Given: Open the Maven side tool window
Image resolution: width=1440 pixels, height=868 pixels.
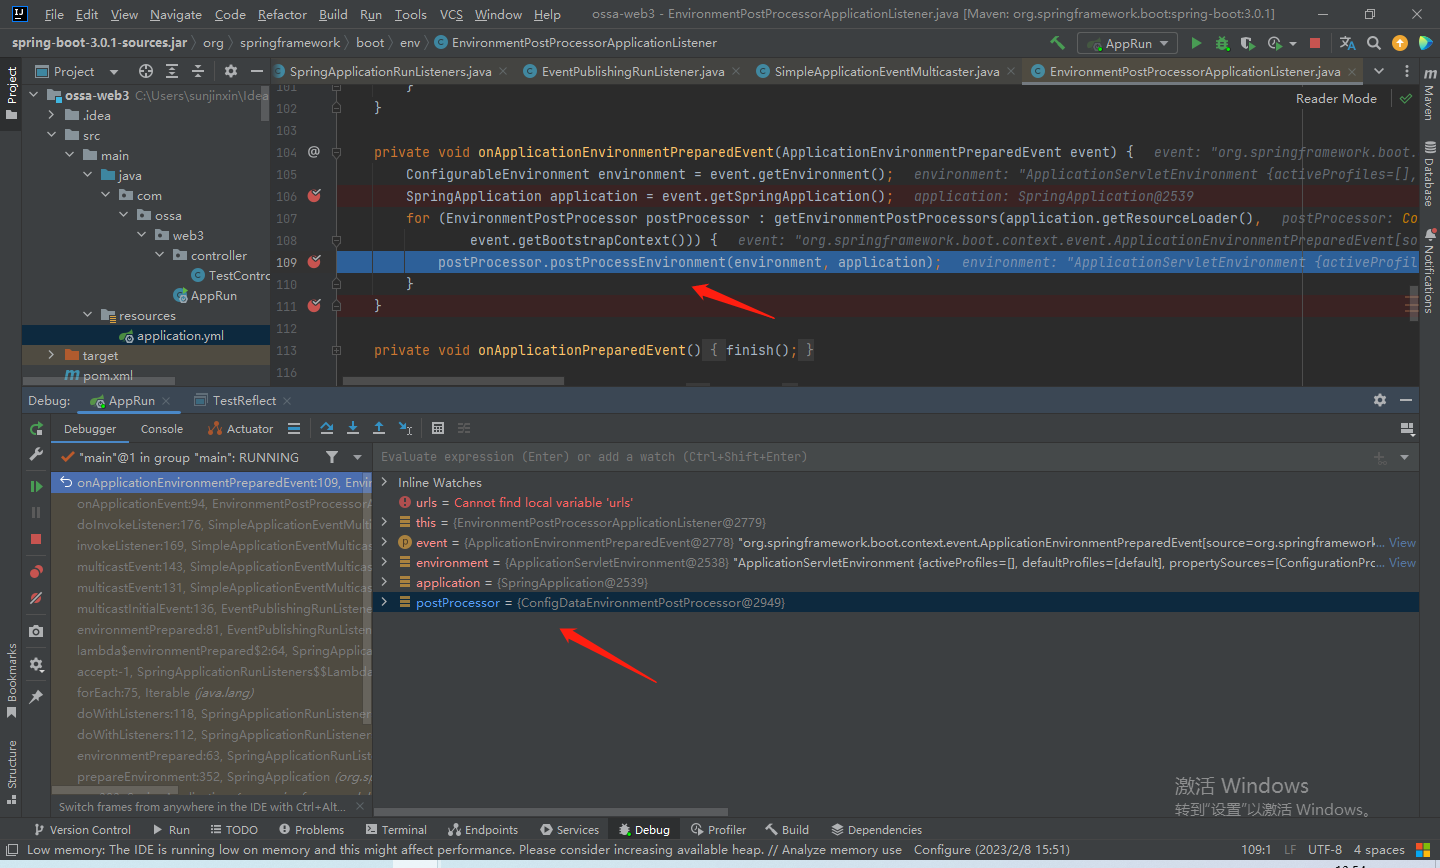Looking at the screenshot, I should [x=1429, y=94].
